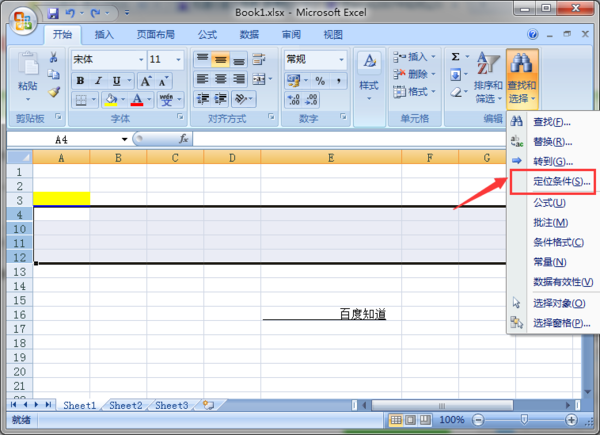Expand the Name Box dropdown arrow

(x=125, y=139)
